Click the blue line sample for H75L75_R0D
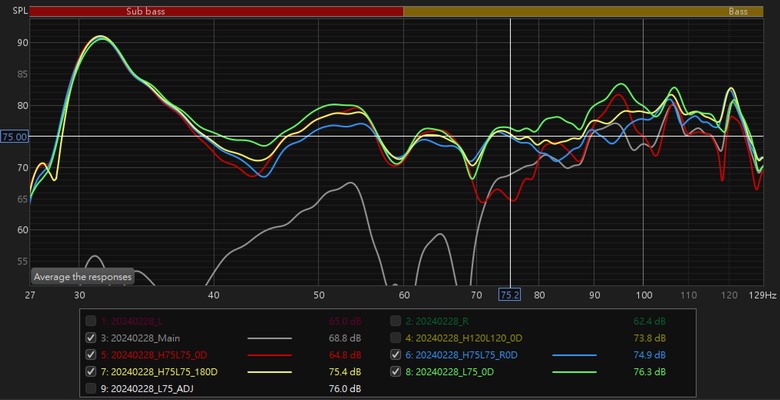 (x=574, y=355)
